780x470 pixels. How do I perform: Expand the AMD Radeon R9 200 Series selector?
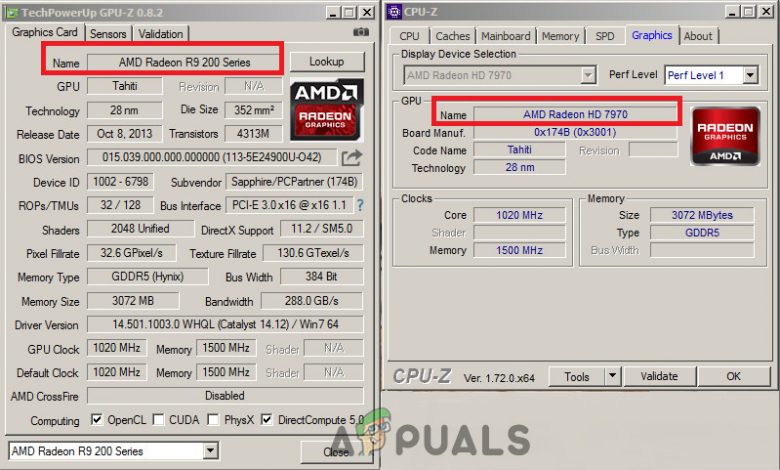pos(210,451)
